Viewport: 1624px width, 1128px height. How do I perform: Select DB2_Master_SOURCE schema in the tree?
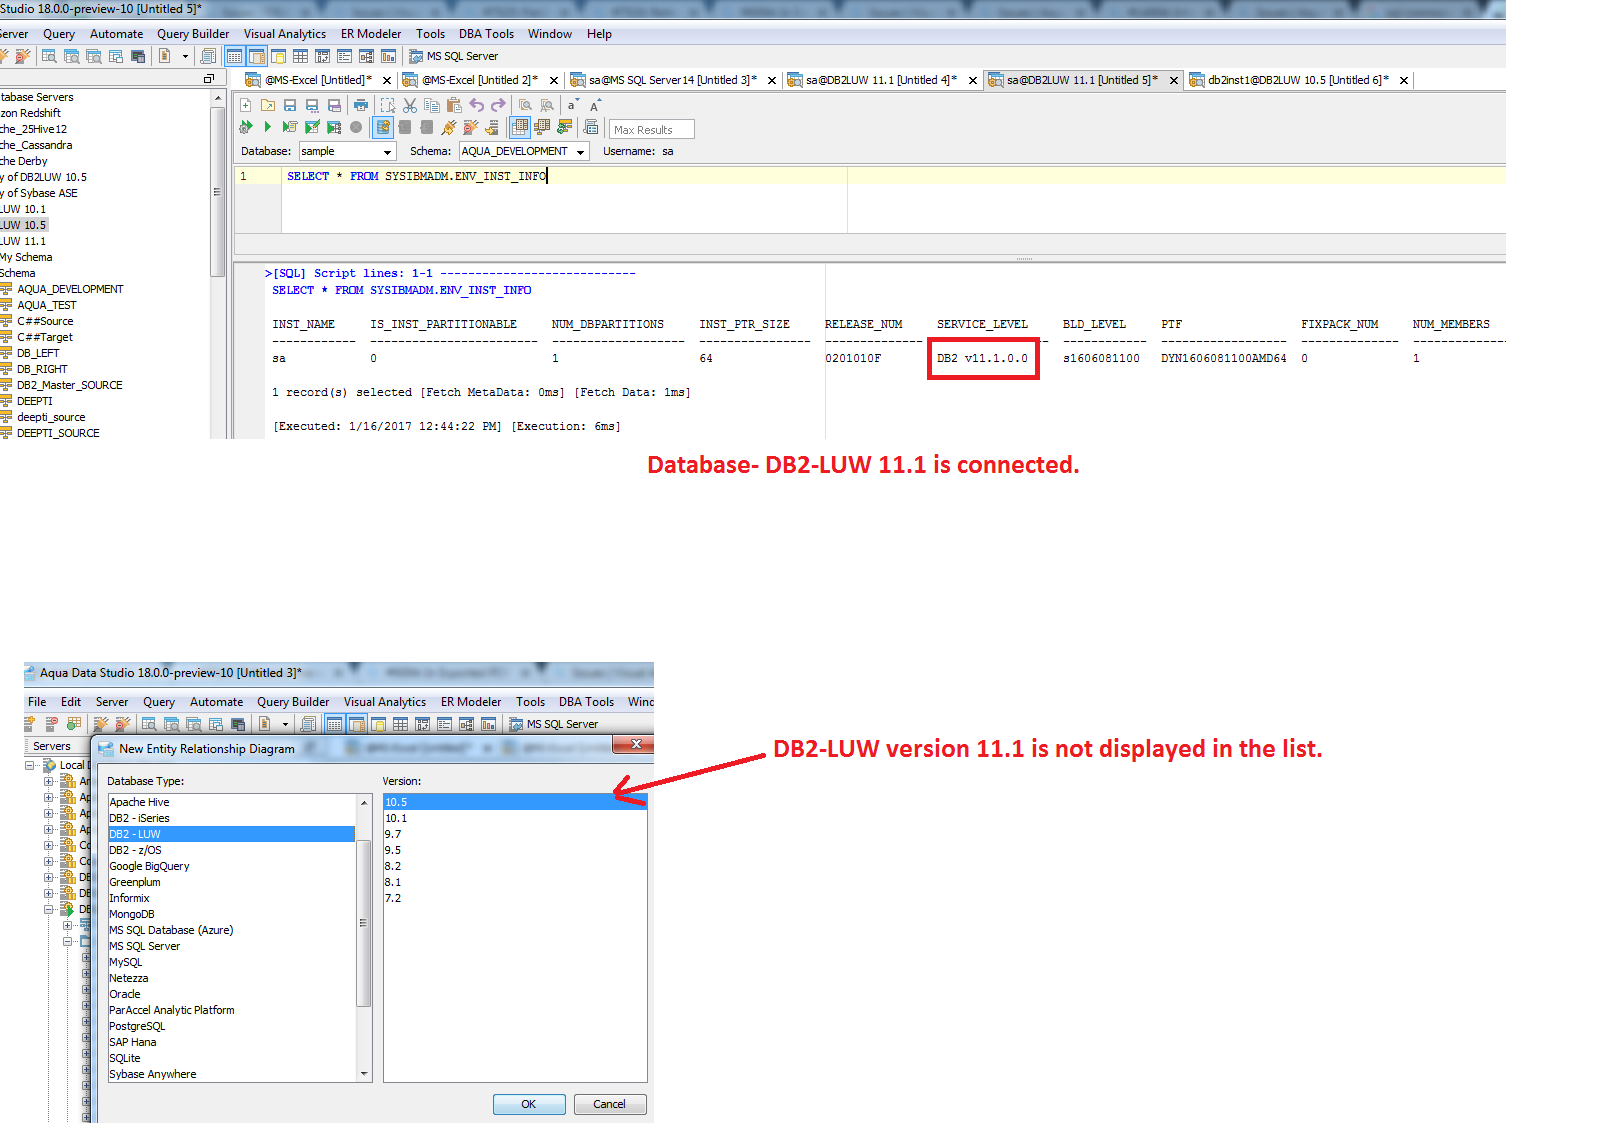pos(69,385)
